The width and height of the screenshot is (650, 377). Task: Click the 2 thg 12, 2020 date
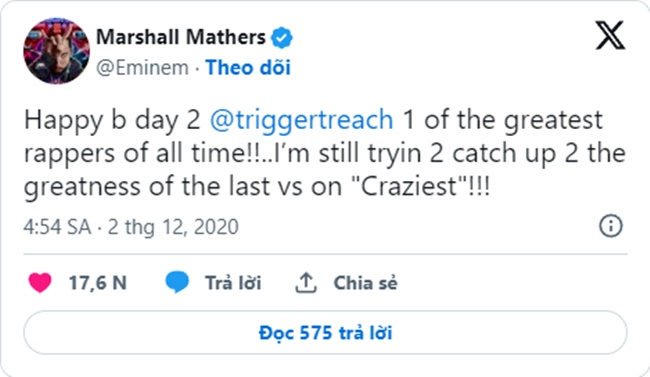click(x=173, y=227)
